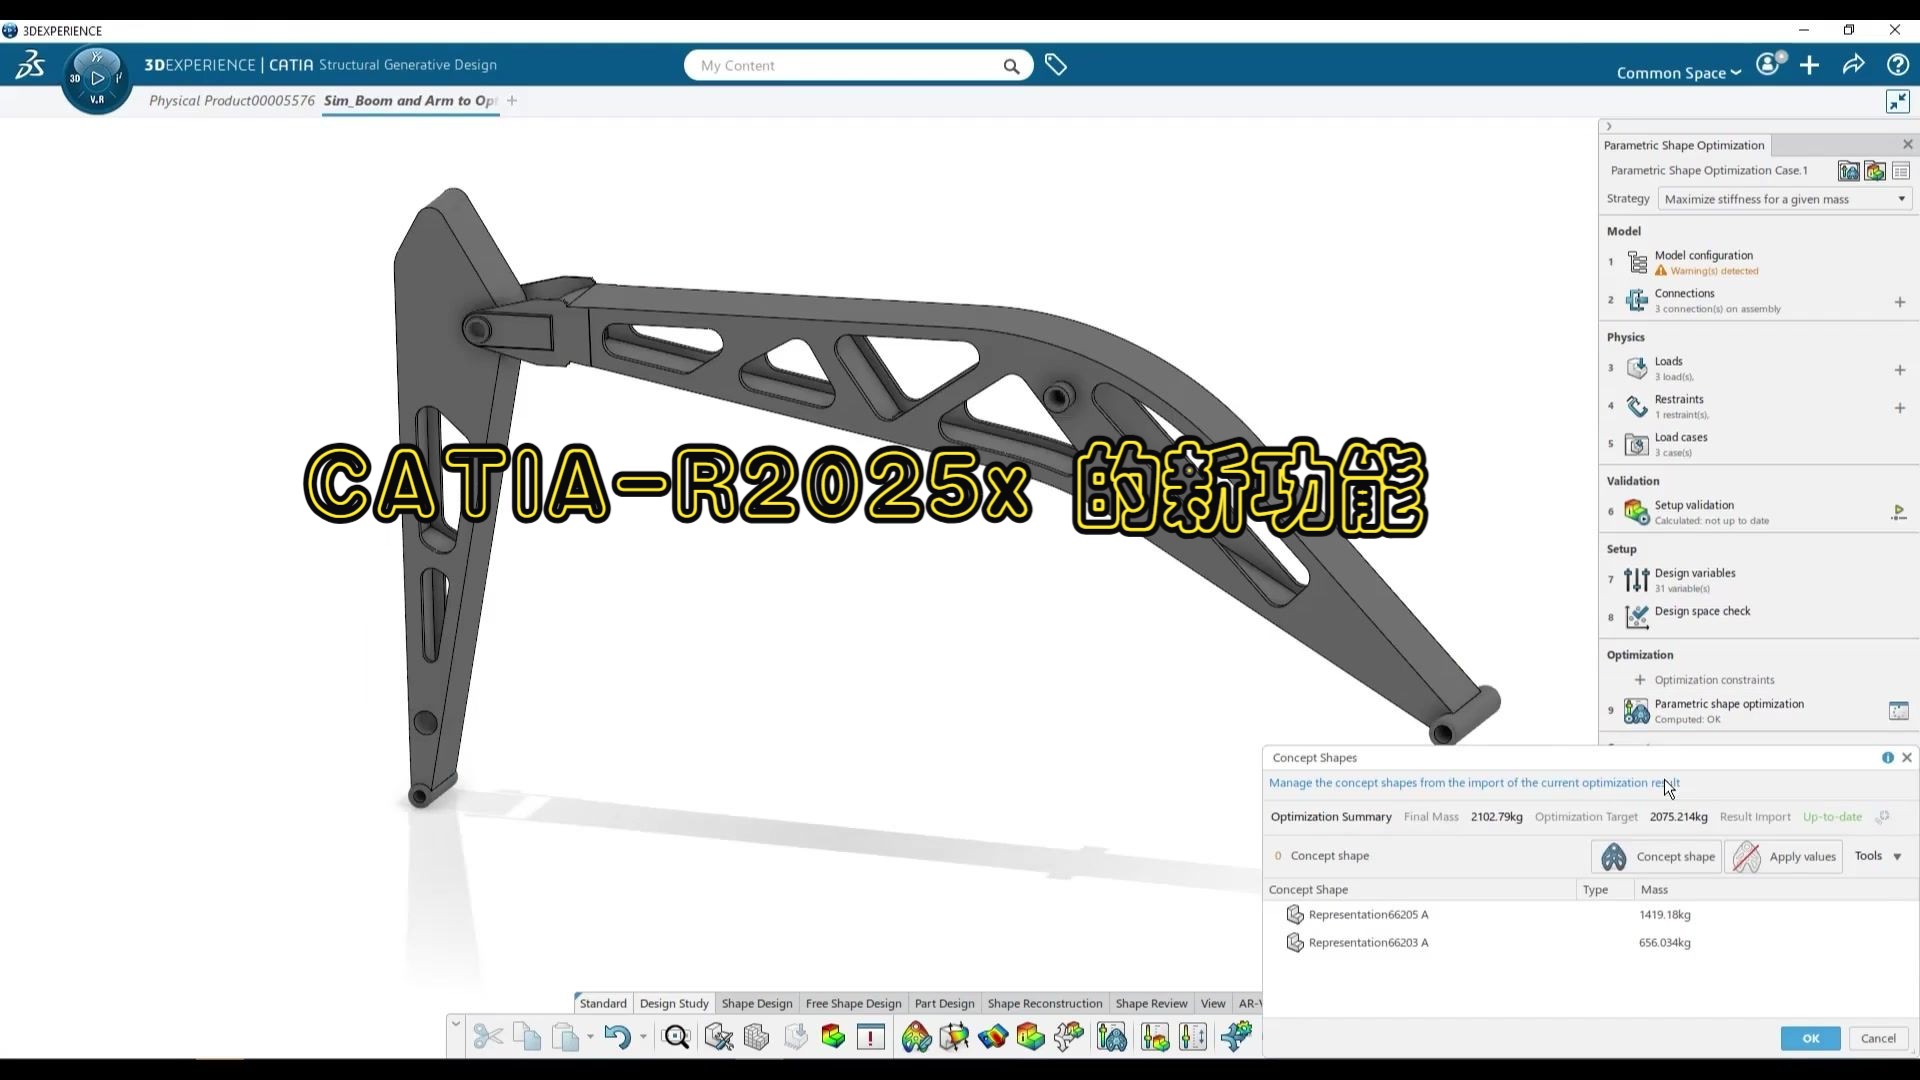The height and width of the screenshot is (1080, 1920).
Task: Open the Strategy dropdown
Action: click(1784, 199)
